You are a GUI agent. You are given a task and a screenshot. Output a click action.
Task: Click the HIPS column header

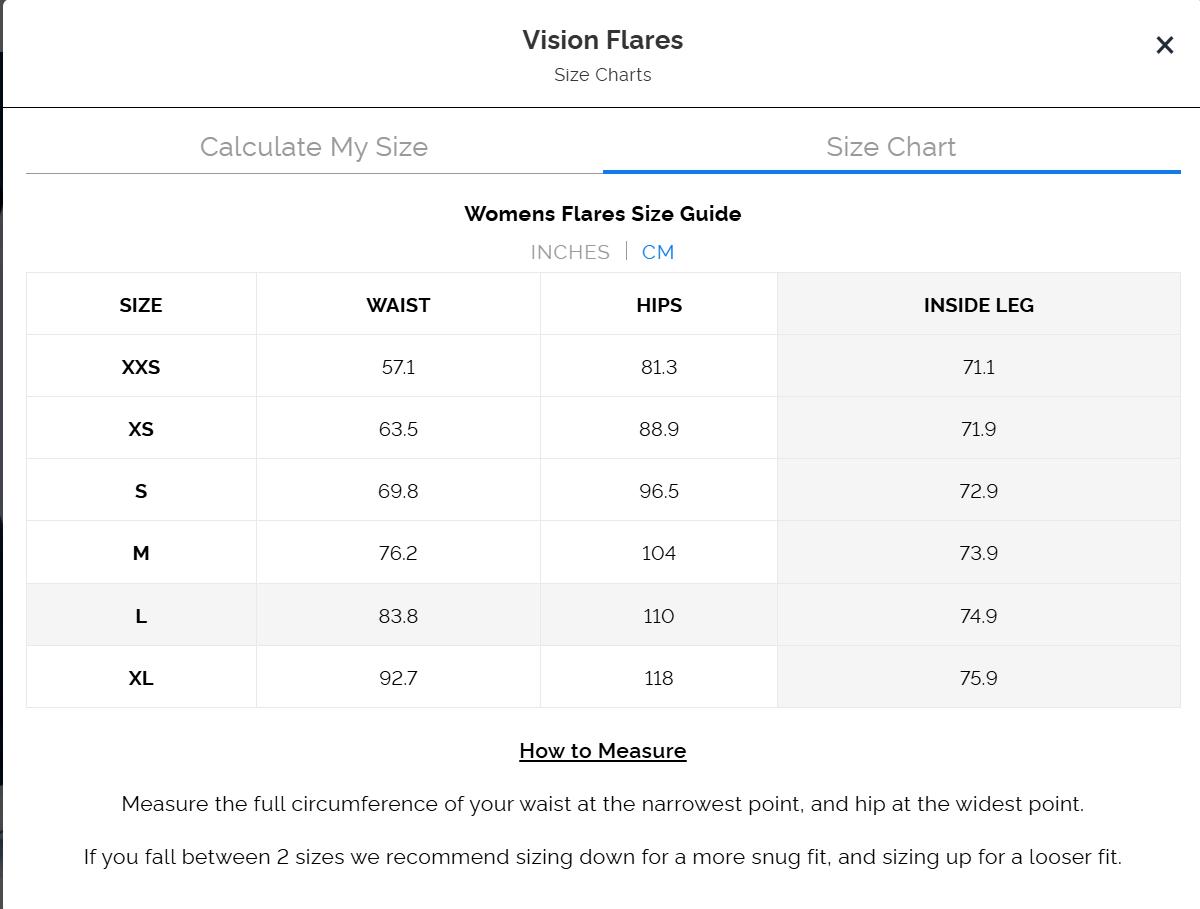pos(658,305)
